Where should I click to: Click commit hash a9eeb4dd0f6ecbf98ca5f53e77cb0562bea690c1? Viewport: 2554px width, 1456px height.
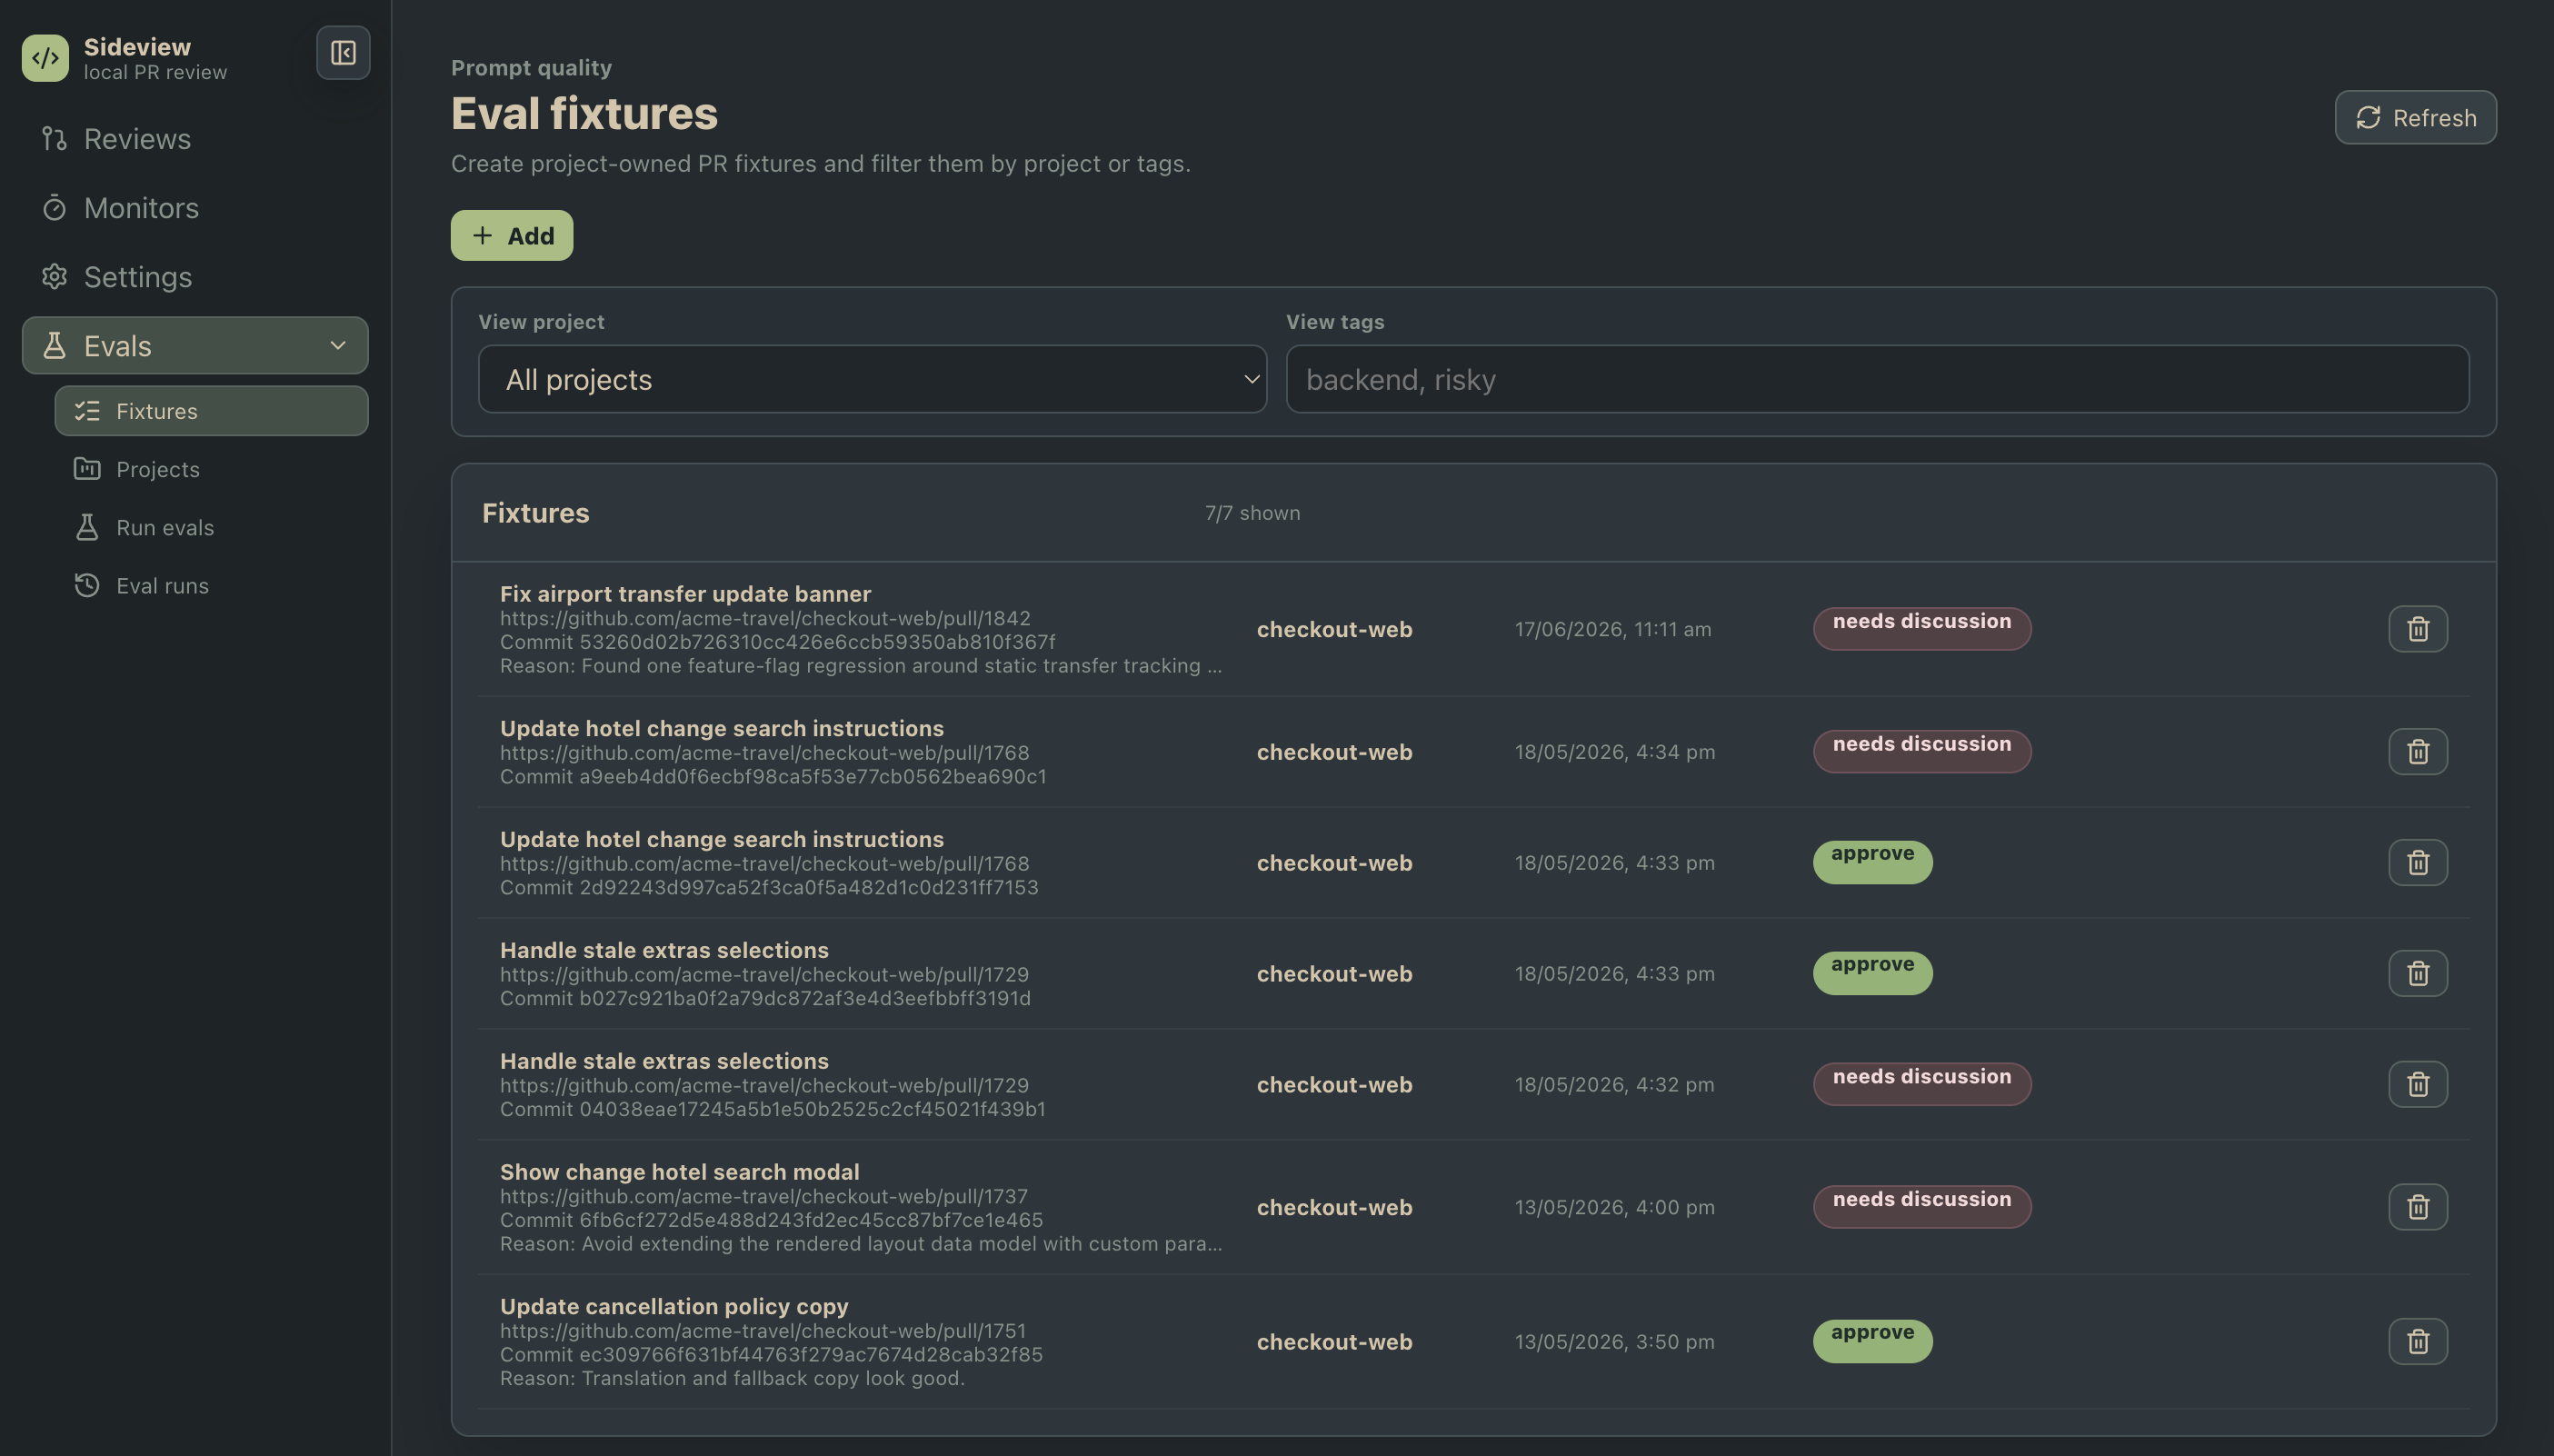click(813, 777)
